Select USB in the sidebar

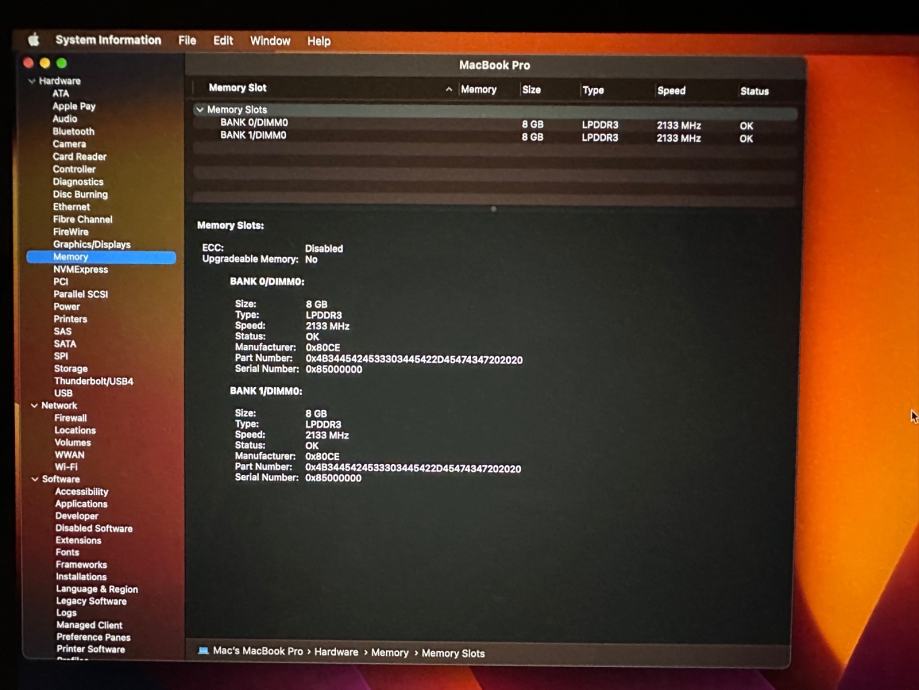click(x=63, y=393)
